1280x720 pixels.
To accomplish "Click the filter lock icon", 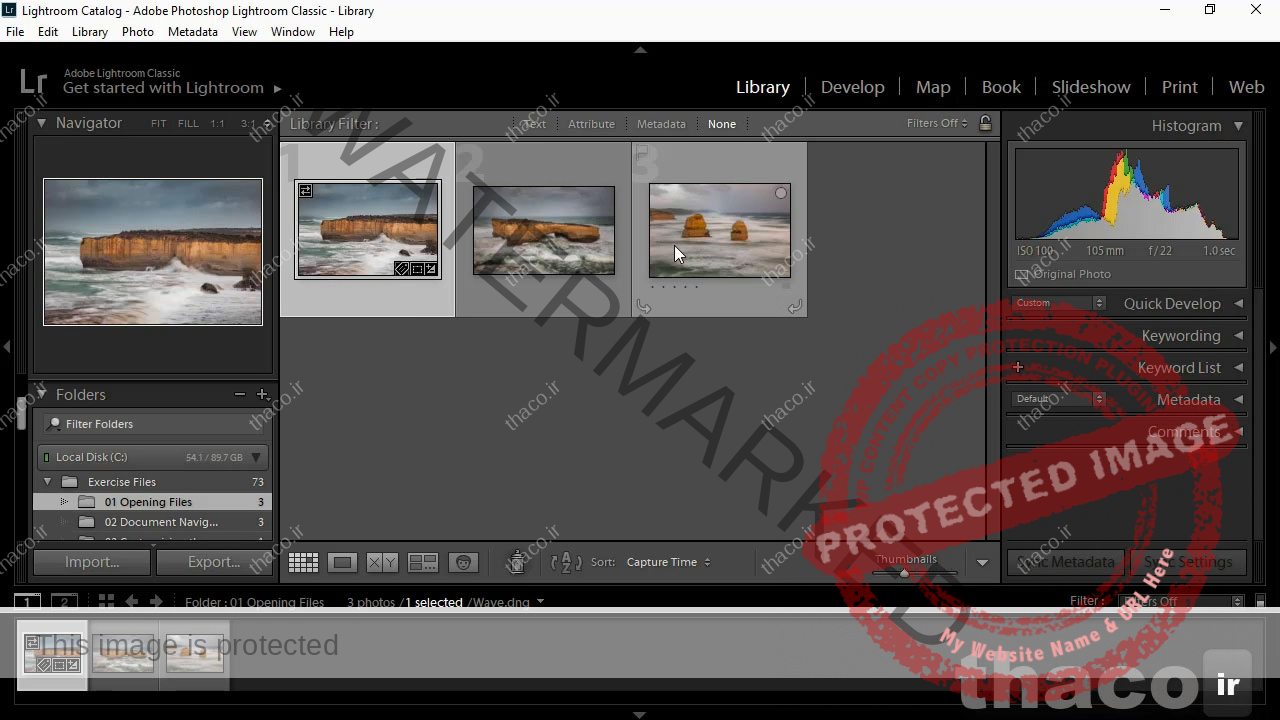I will click(985, 123).
